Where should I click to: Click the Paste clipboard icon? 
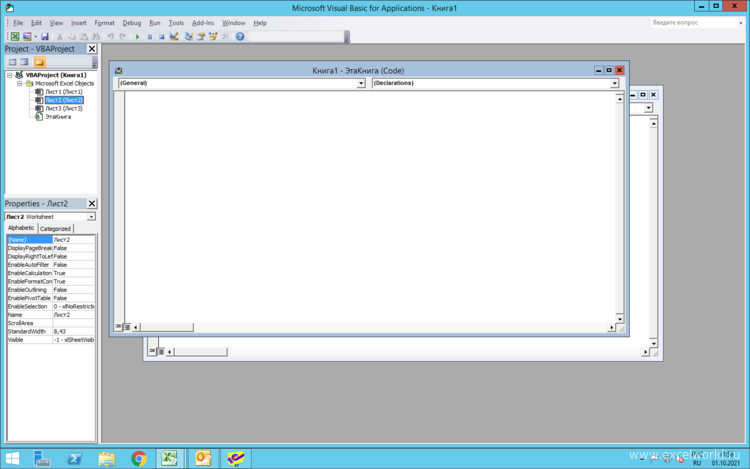click(x=84, y=36)
